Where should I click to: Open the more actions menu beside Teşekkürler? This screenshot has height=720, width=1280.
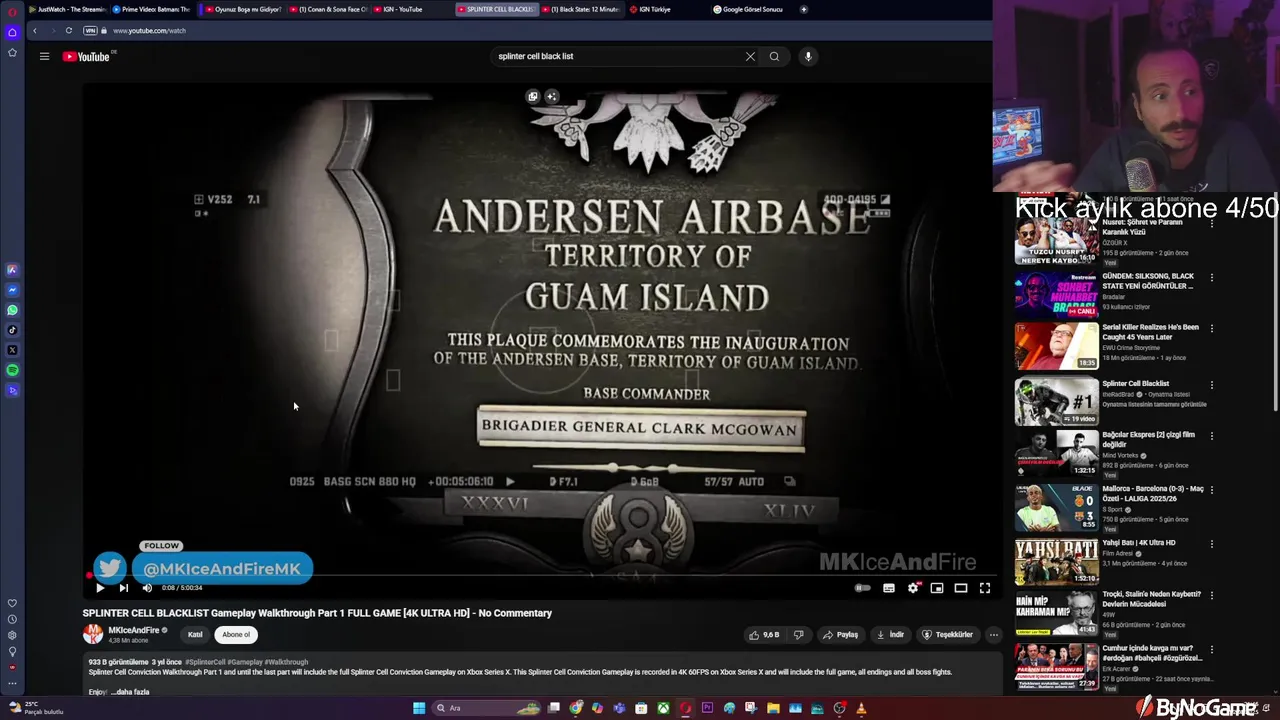point(993,634)
